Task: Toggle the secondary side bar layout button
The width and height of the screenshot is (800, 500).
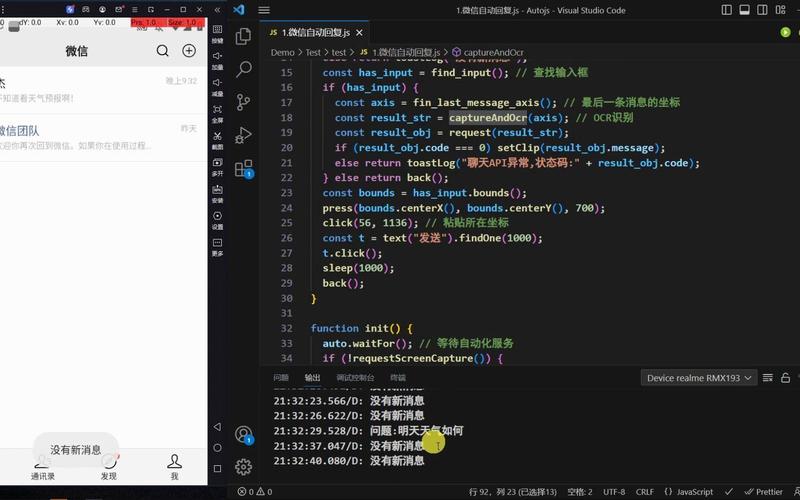Action: point(762,10)
